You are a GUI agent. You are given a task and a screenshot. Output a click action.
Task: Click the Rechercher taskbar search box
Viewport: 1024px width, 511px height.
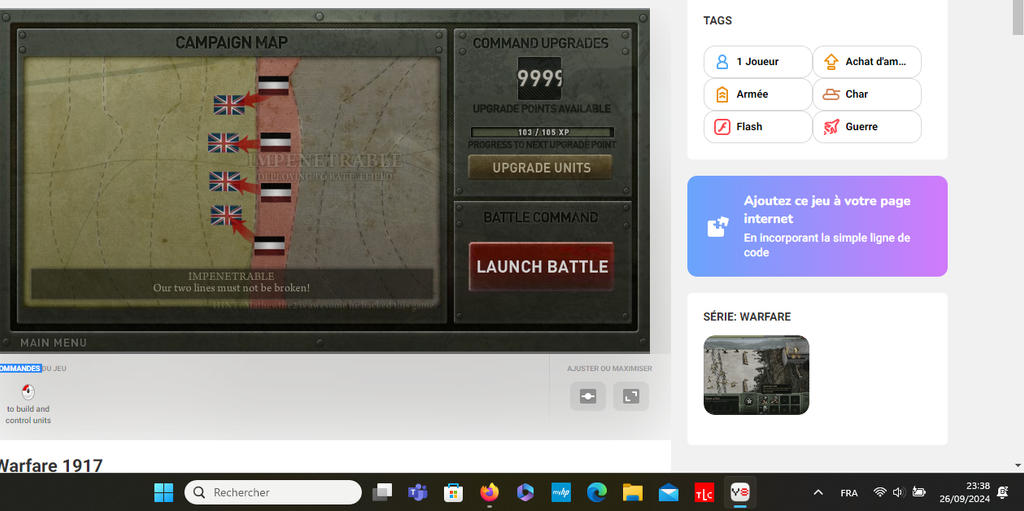pyautogui.click(x=273, y=492)
